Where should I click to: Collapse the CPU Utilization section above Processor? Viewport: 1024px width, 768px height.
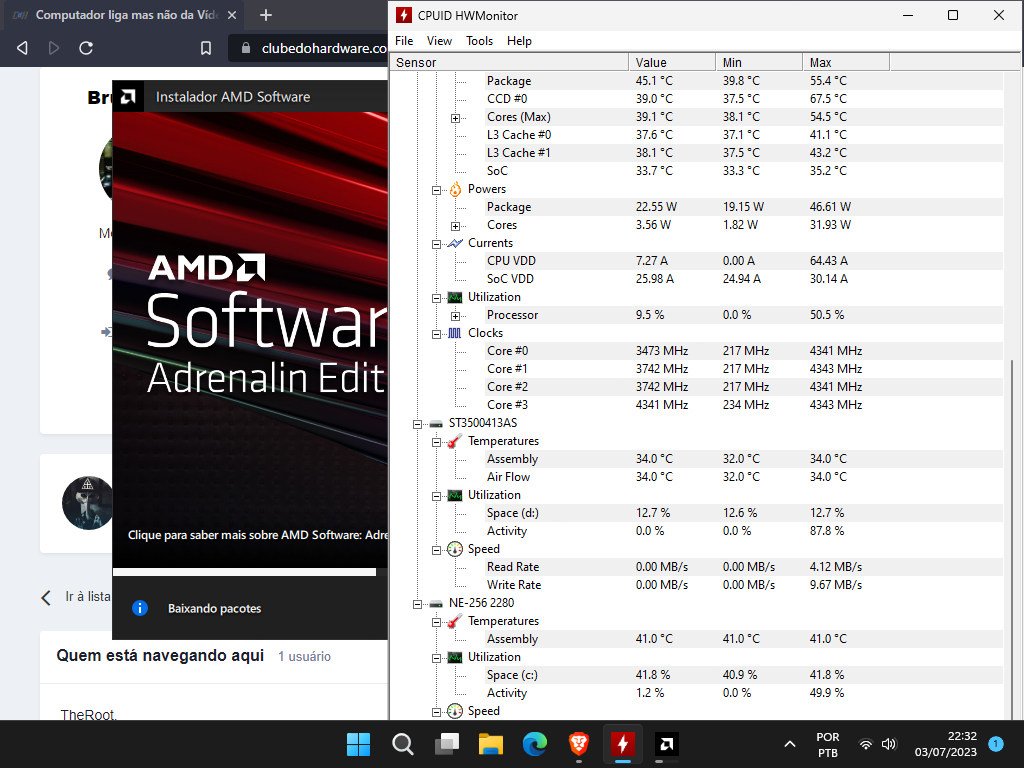(436, 298)
